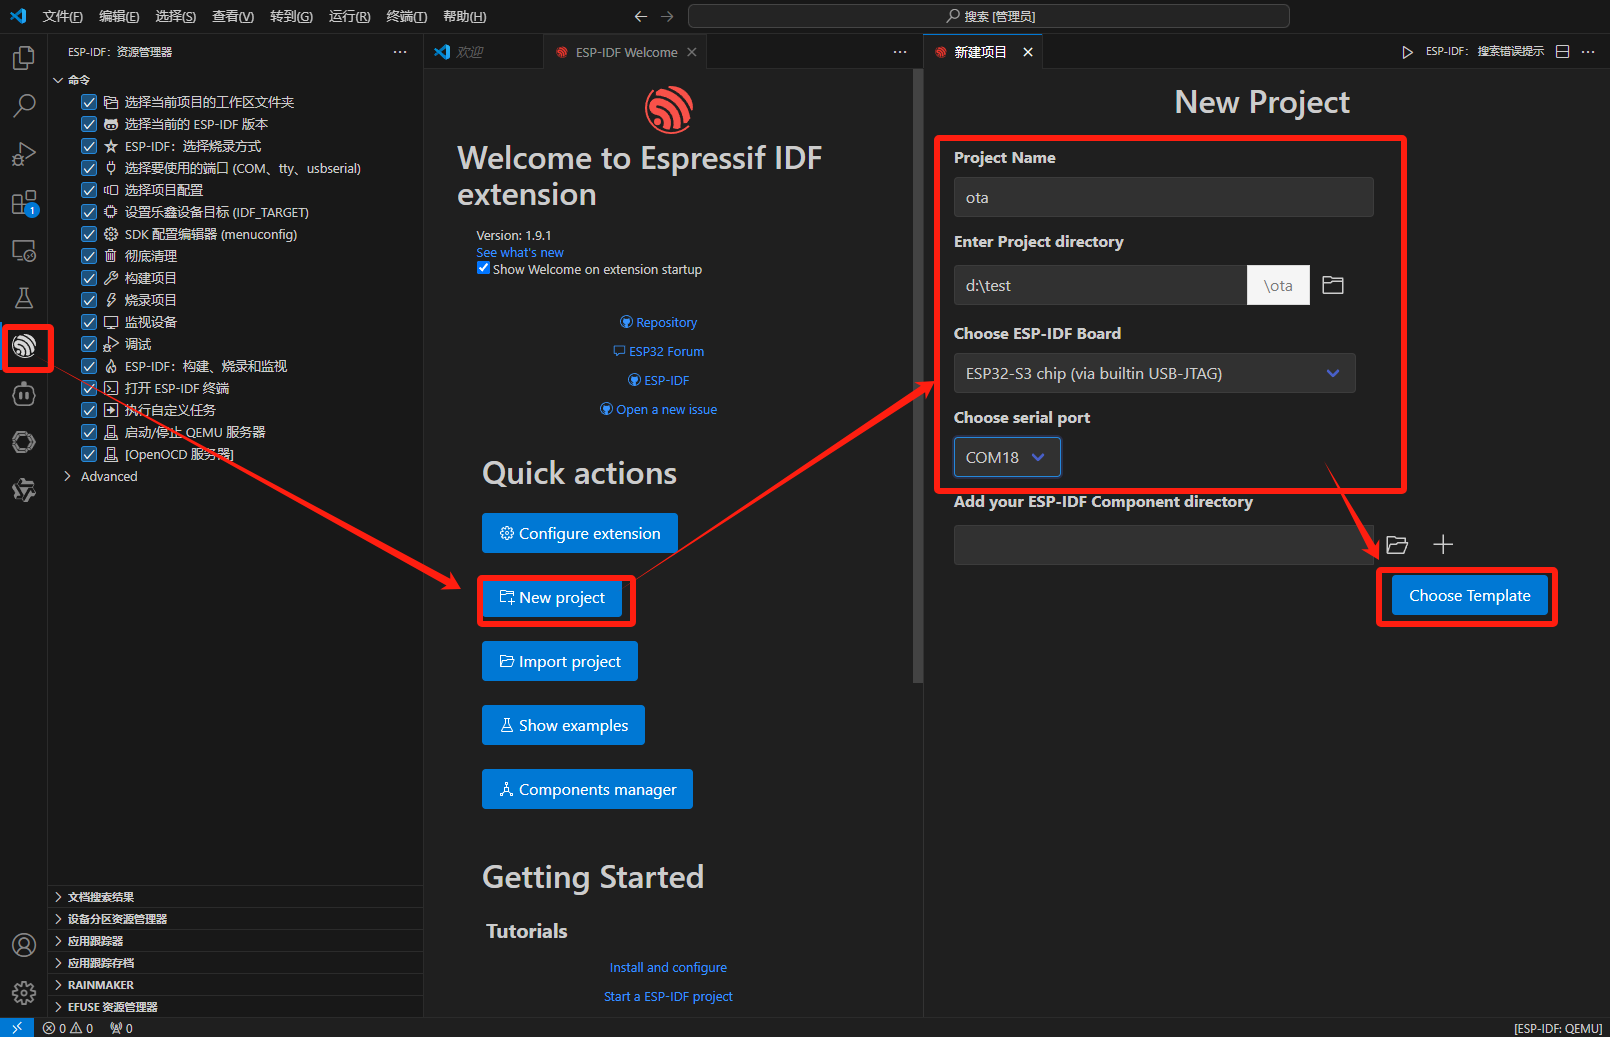
Task: Open the Testing flask icon
Action: pos(24,298)
